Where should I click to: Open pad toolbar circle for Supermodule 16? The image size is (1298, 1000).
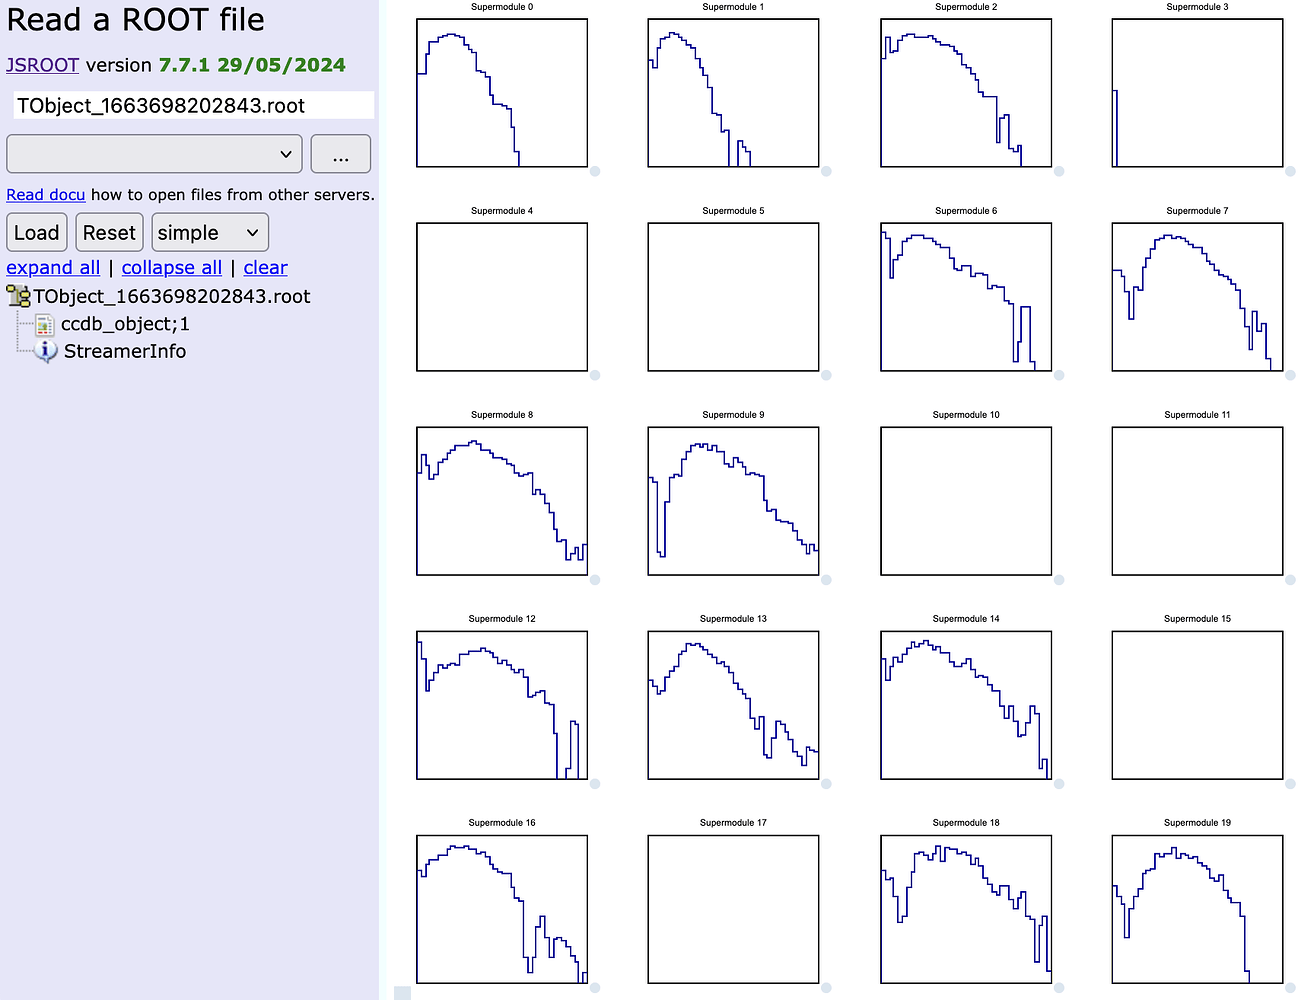(595, 987)
